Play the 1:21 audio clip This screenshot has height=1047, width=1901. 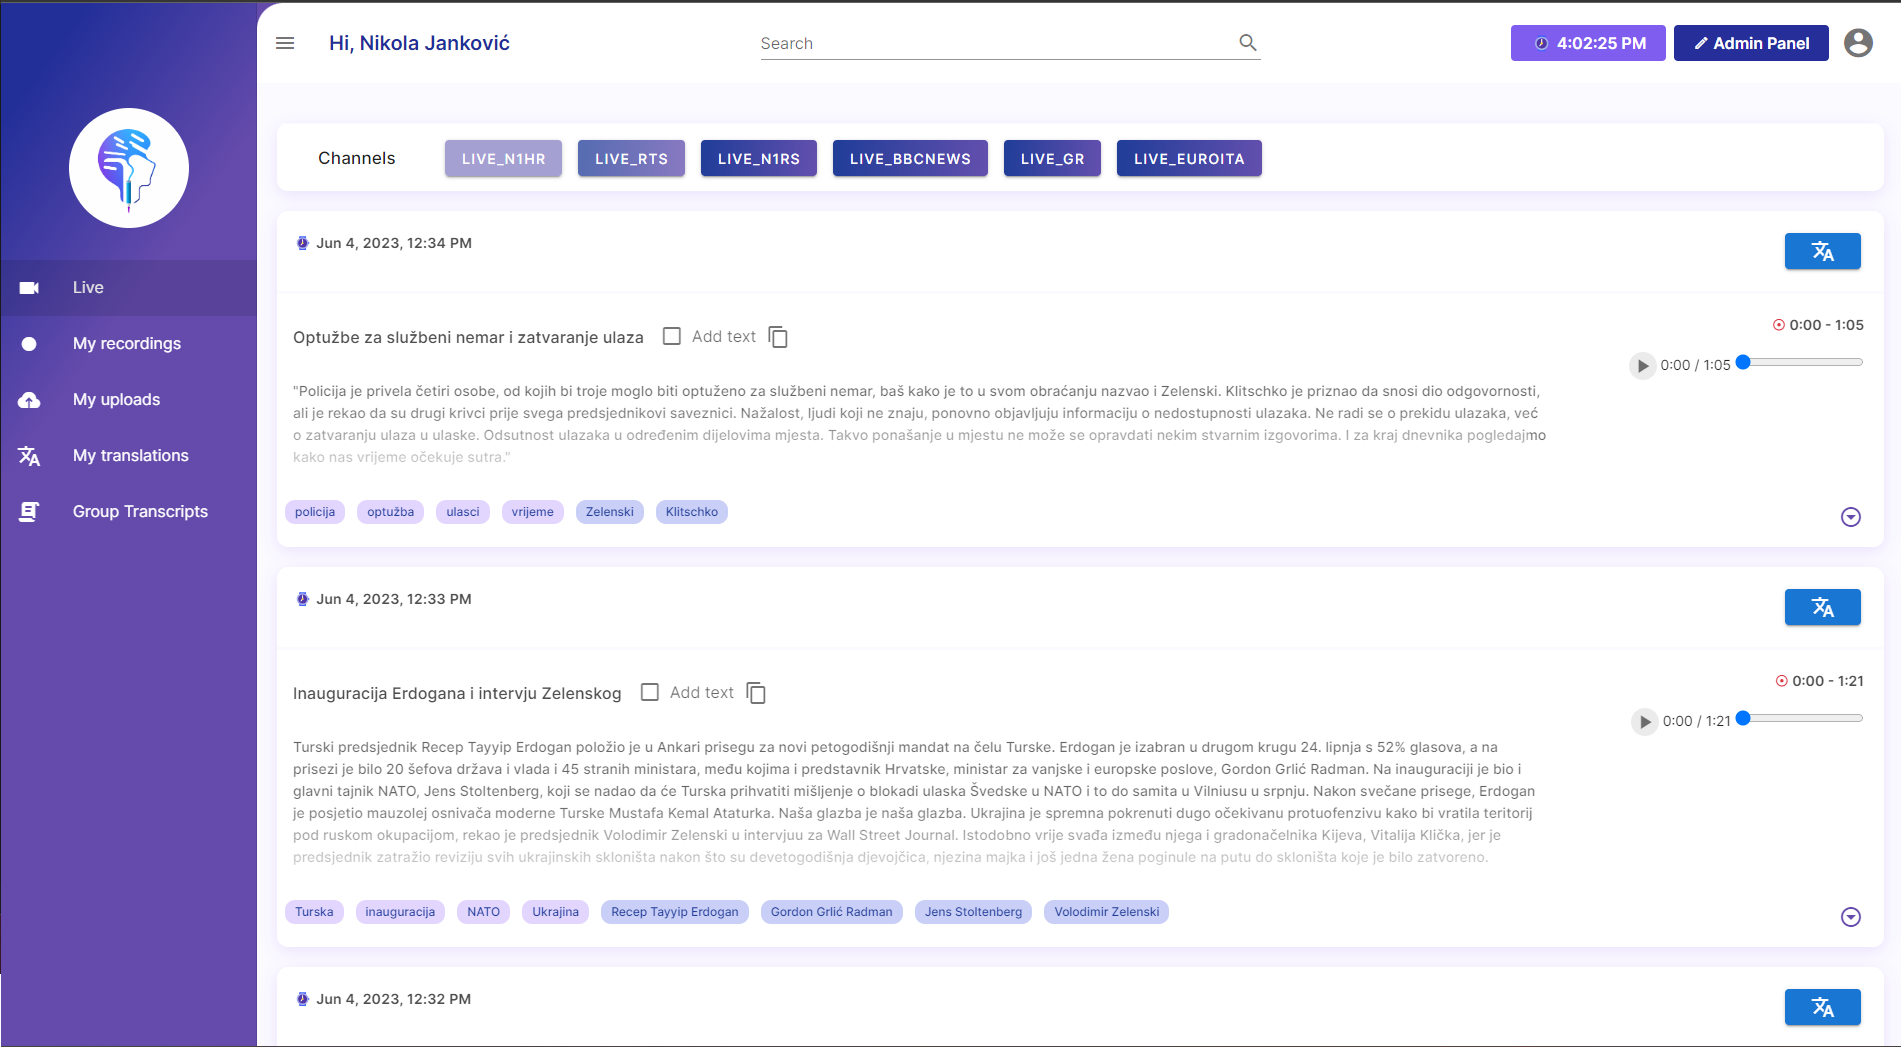click(1644, 722)
